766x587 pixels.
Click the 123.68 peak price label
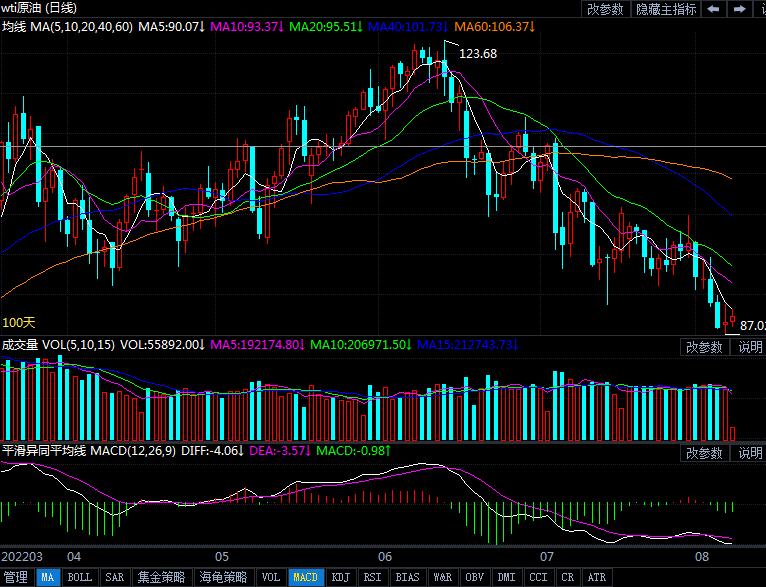(x=478, y=54)
